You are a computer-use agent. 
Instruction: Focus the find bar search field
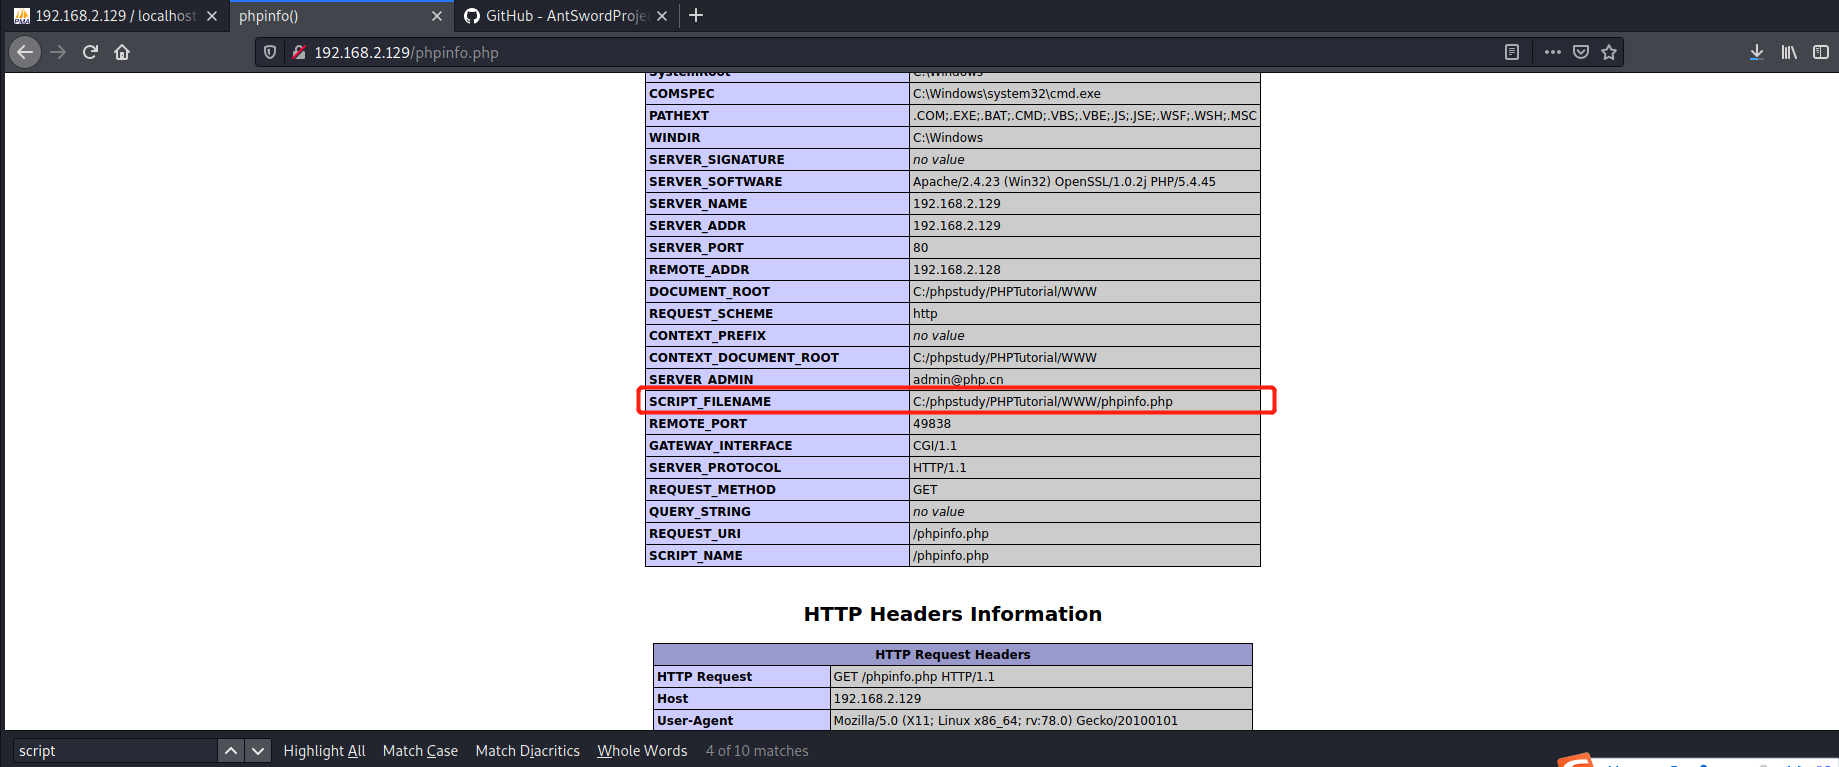click(115, 751)
